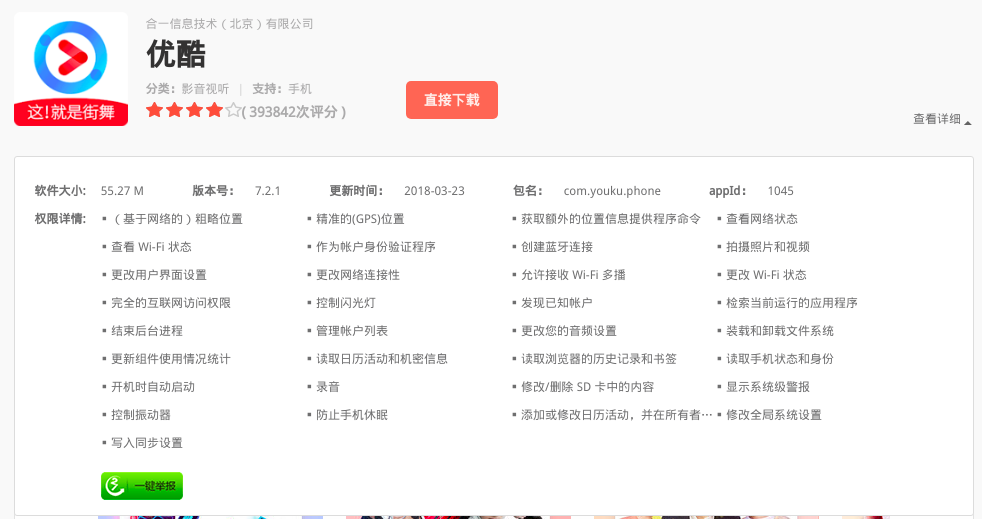This screenshot has height=519, width=982.
Task: Click permission 作为帐户身份验证程序
Action: tap(375, 247)
